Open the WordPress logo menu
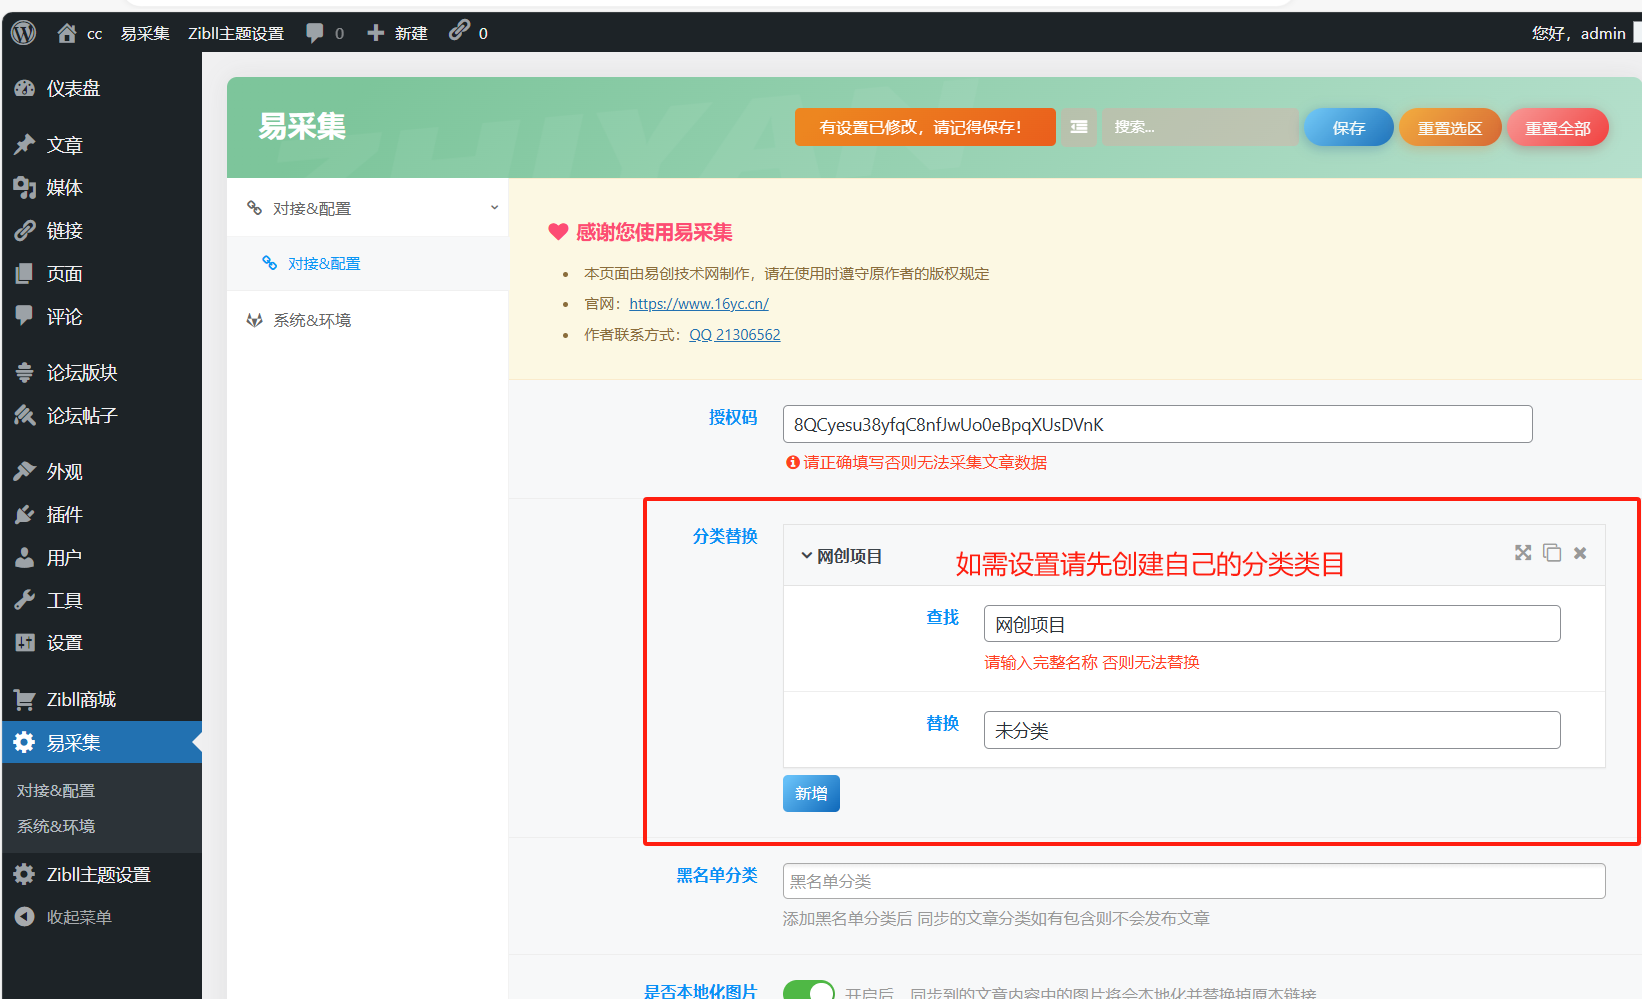 coord(24,33)
